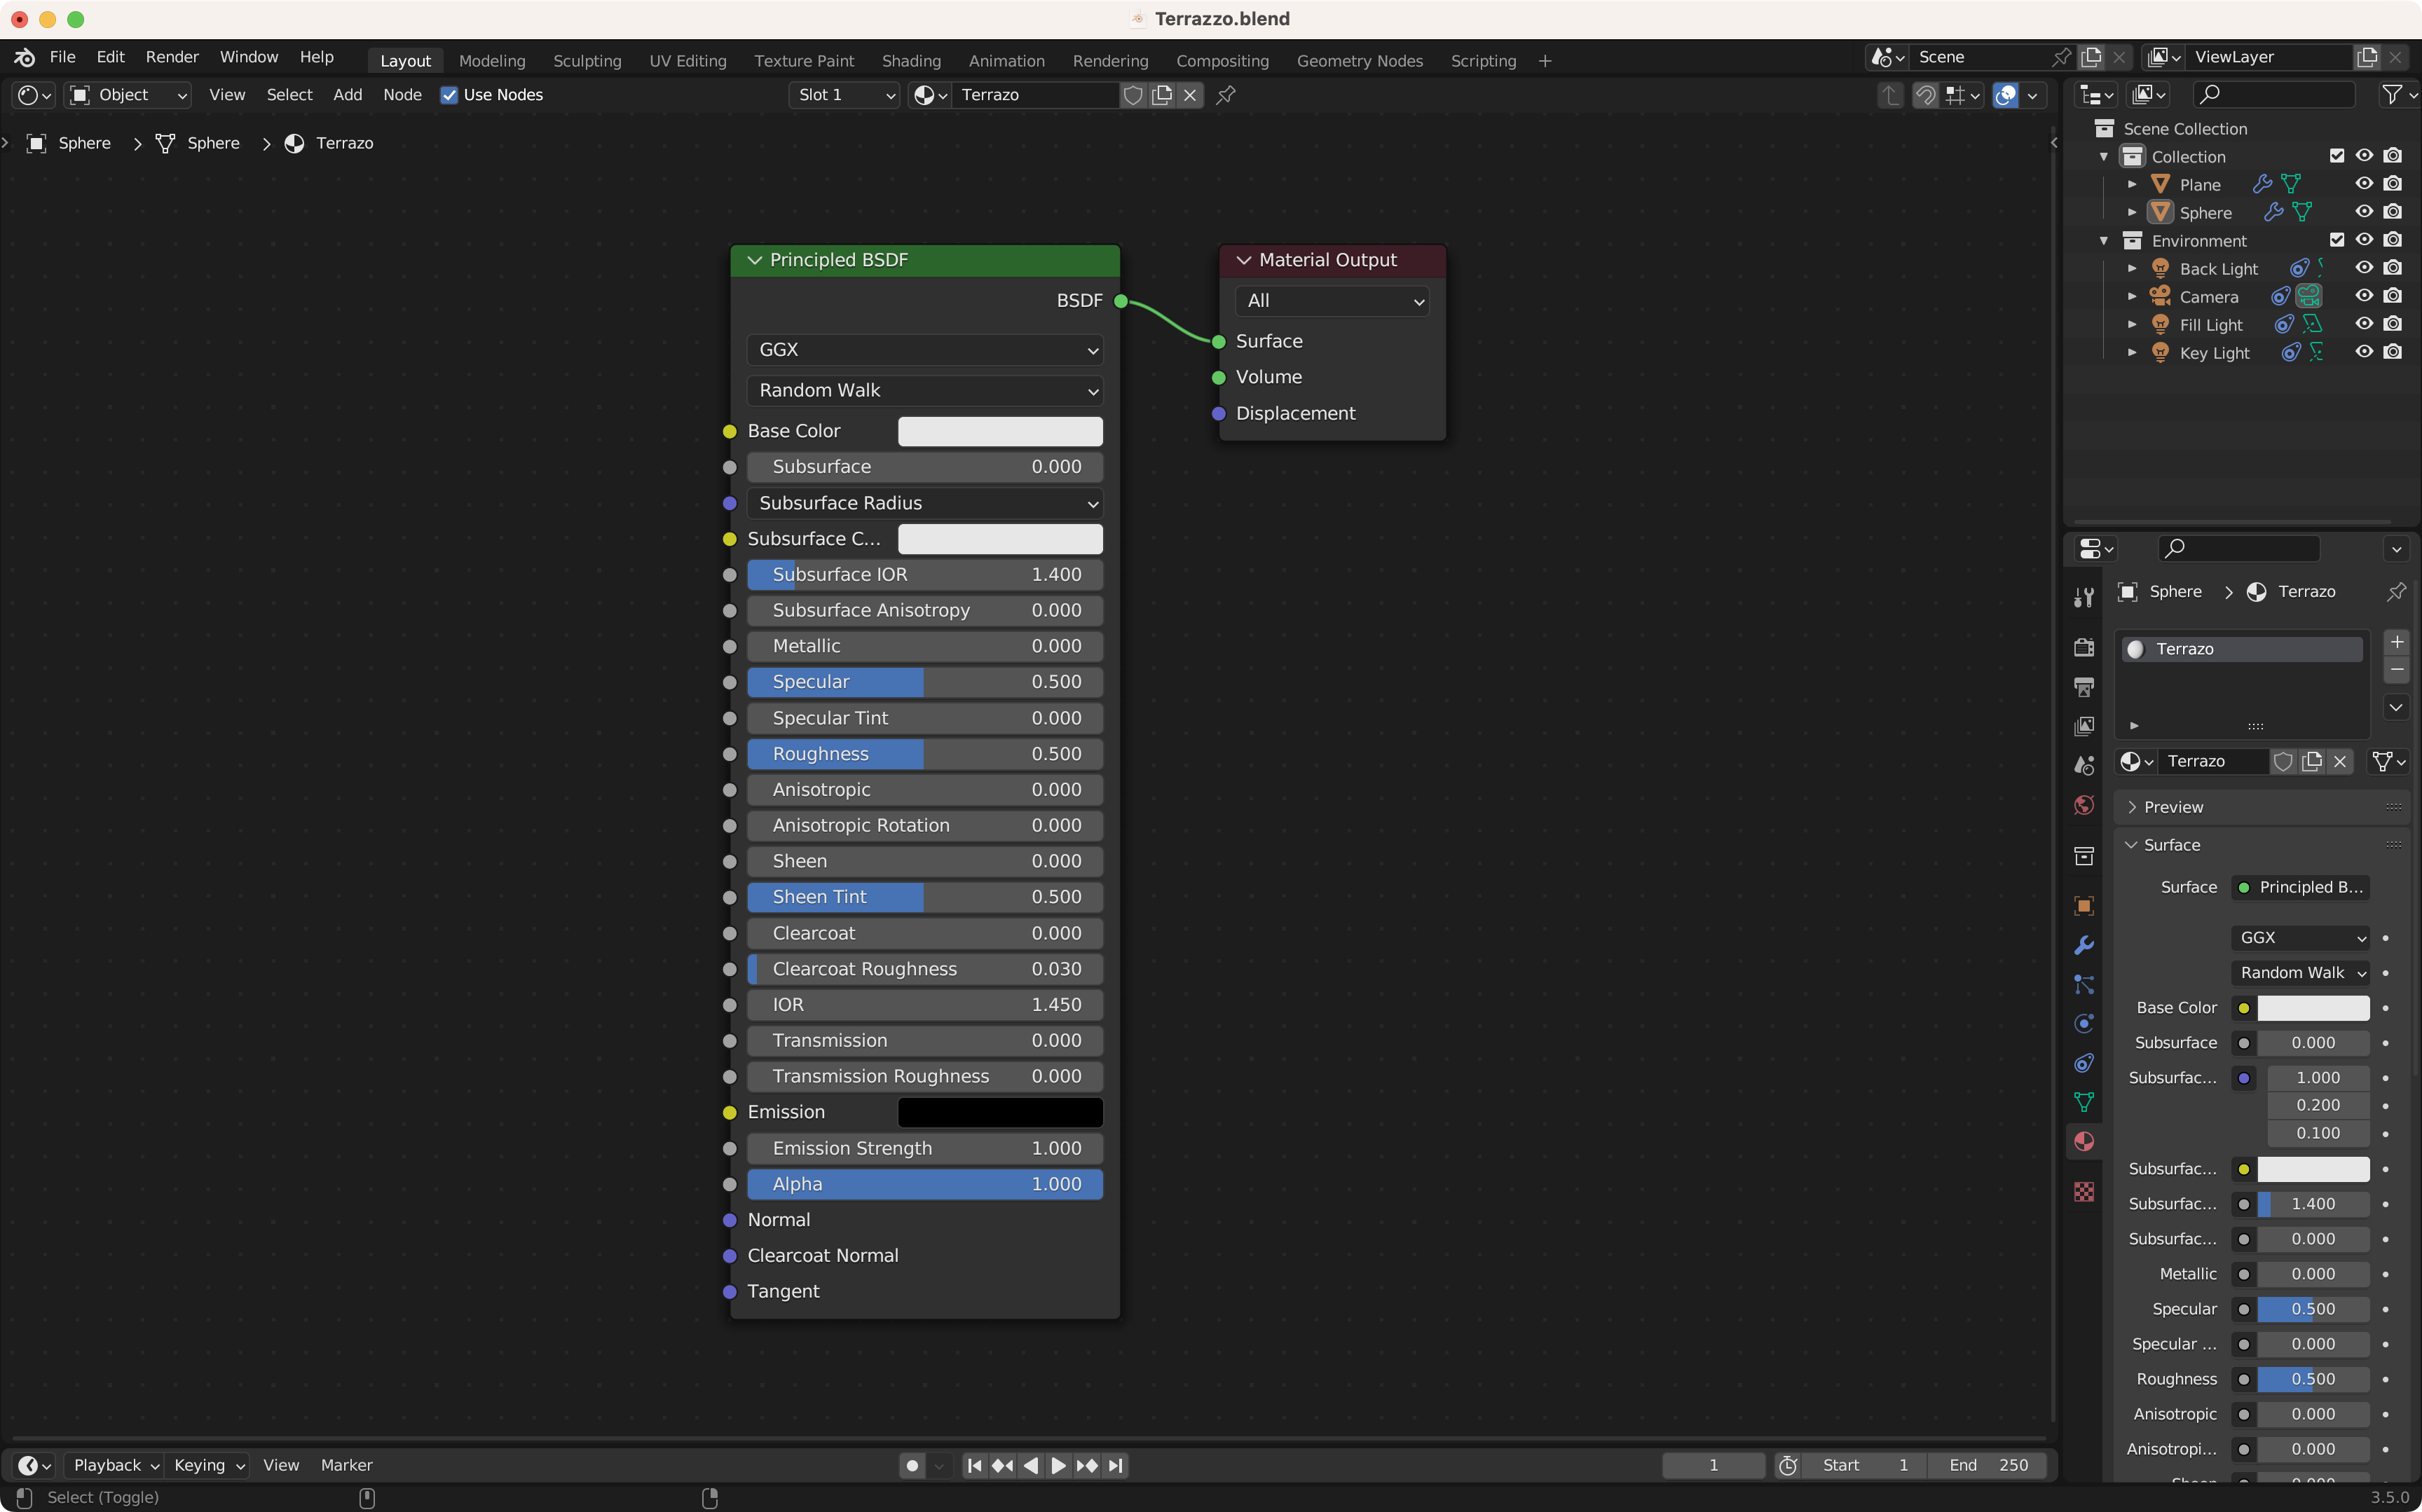The height and width of the screenshot is (1512, 2422).
Task: Disable the Environment collection checkbox
Action: pyautogui.click(x=2336, y=240)
